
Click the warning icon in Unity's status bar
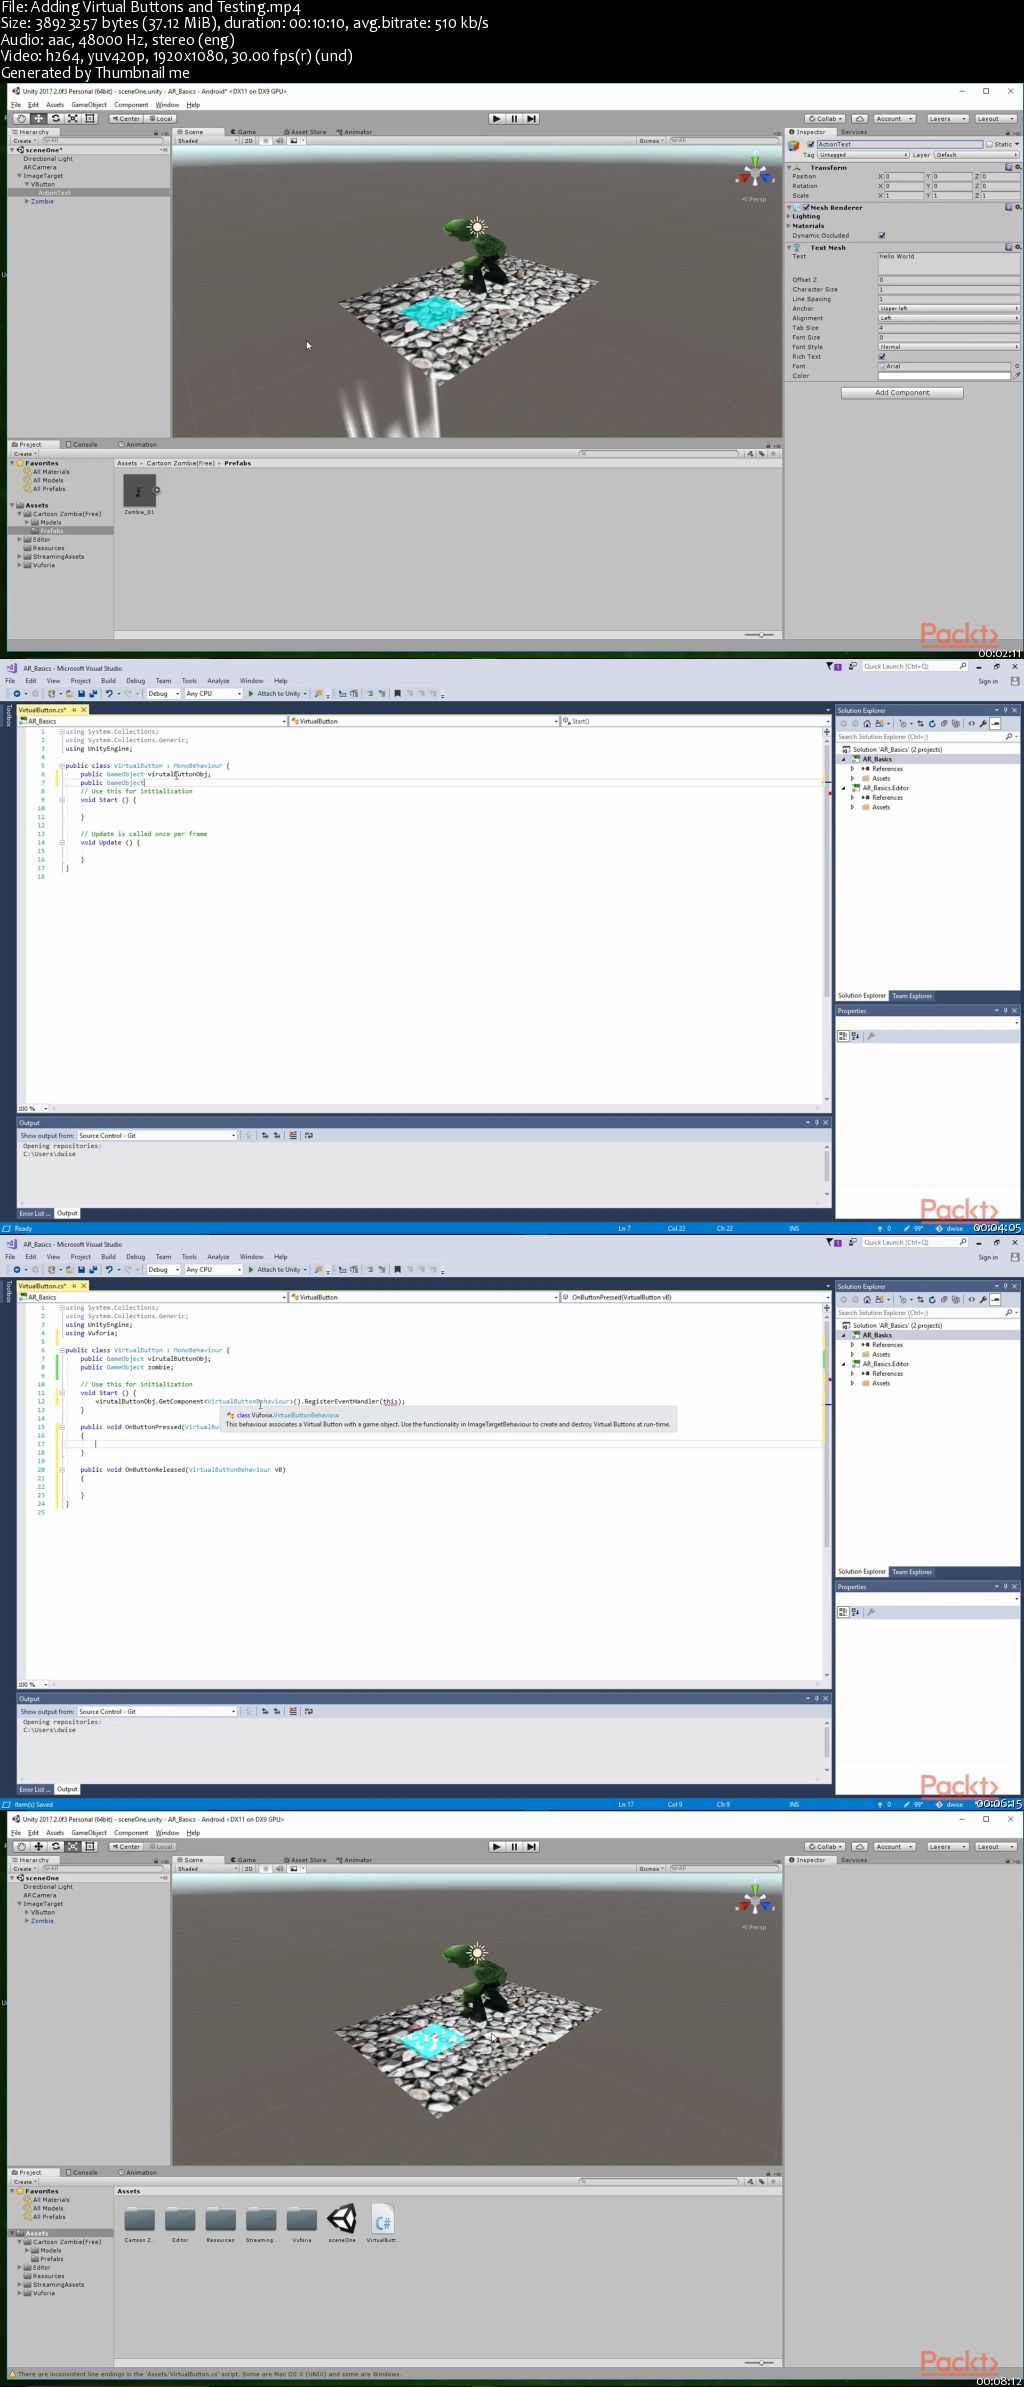click(x=12, y=2374)
